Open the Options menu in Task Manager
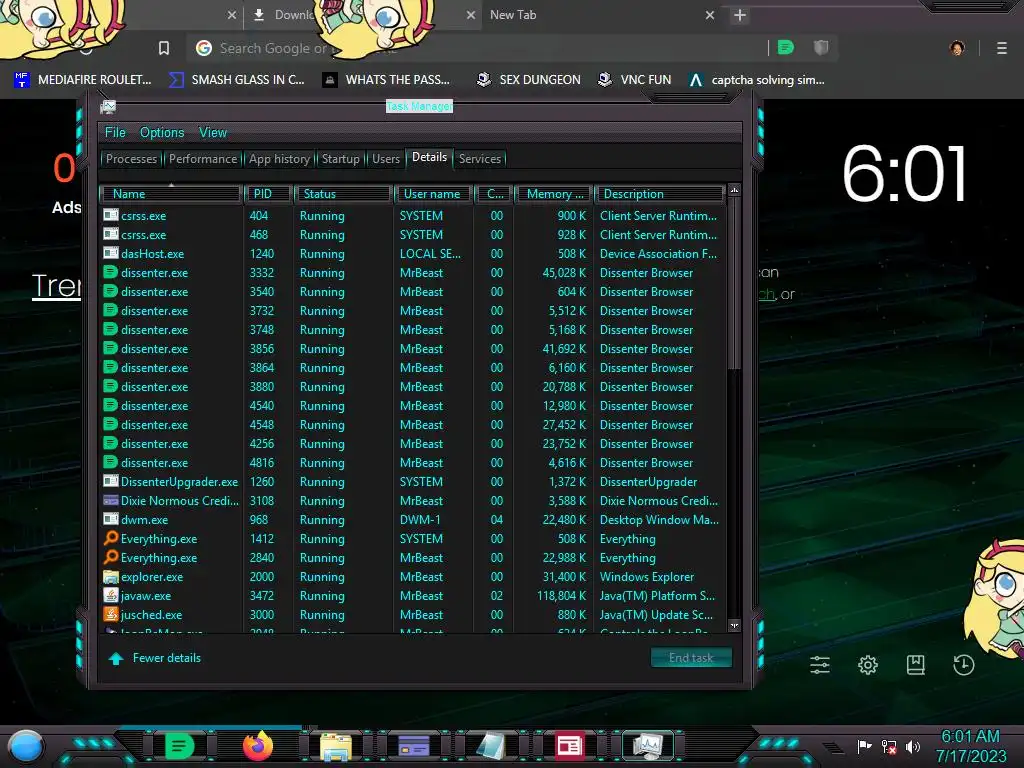This screenshot has height=768, width=1024. click(x=162, y=133)
